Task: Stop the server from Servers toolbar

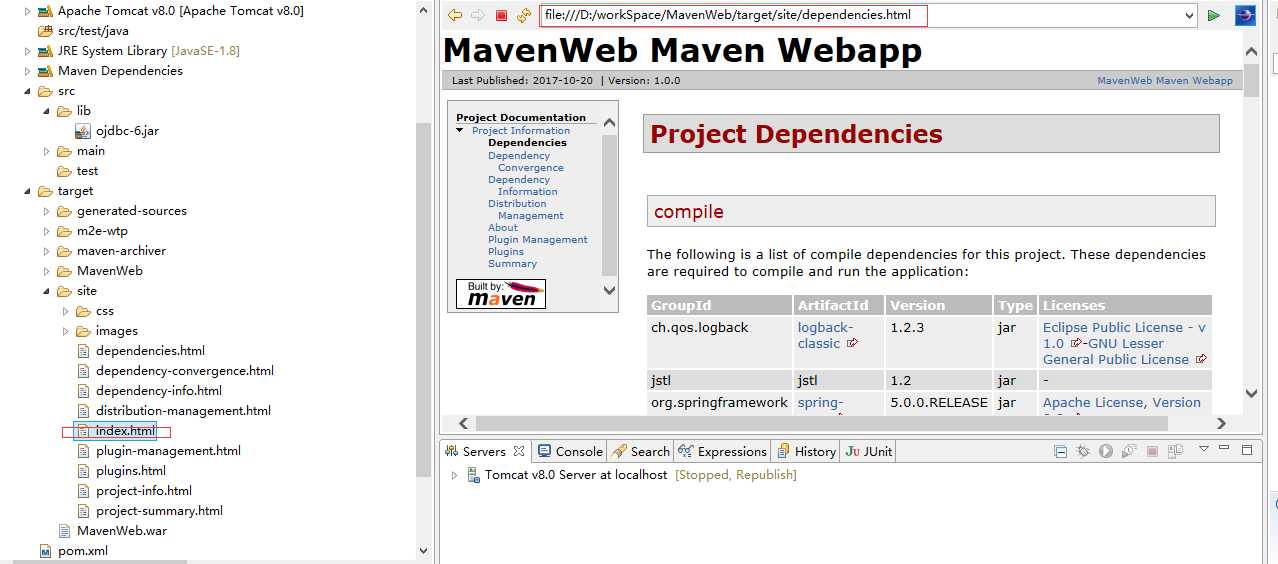Action: [1152, 452]
